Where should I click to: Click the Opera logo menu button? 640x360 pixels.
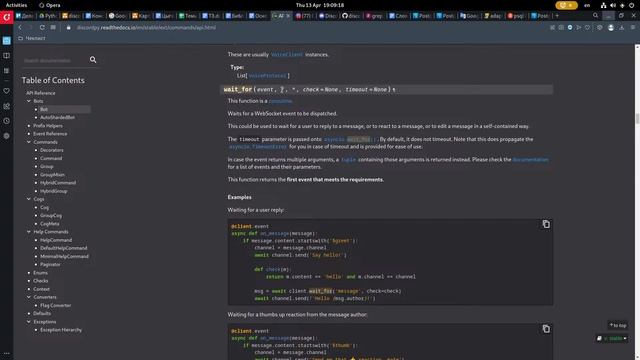click(x=7, y=17)
